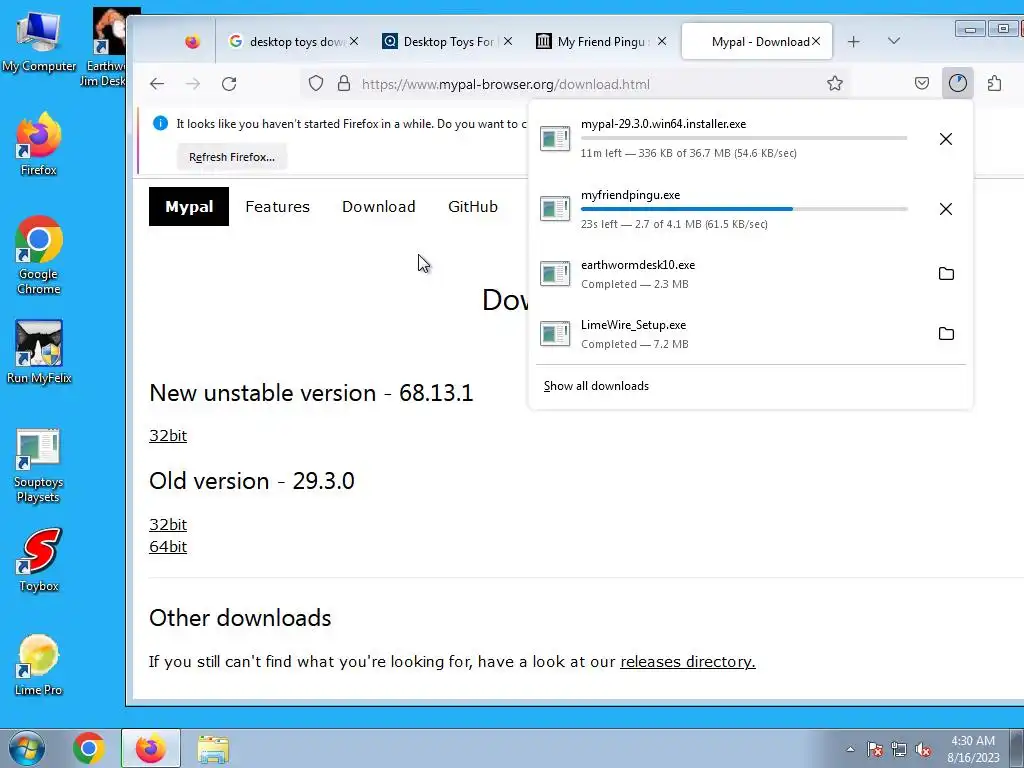Open the releases directory link
Image resolution: width=1024 pixels, height=768 pixels.
coord(688,662)
